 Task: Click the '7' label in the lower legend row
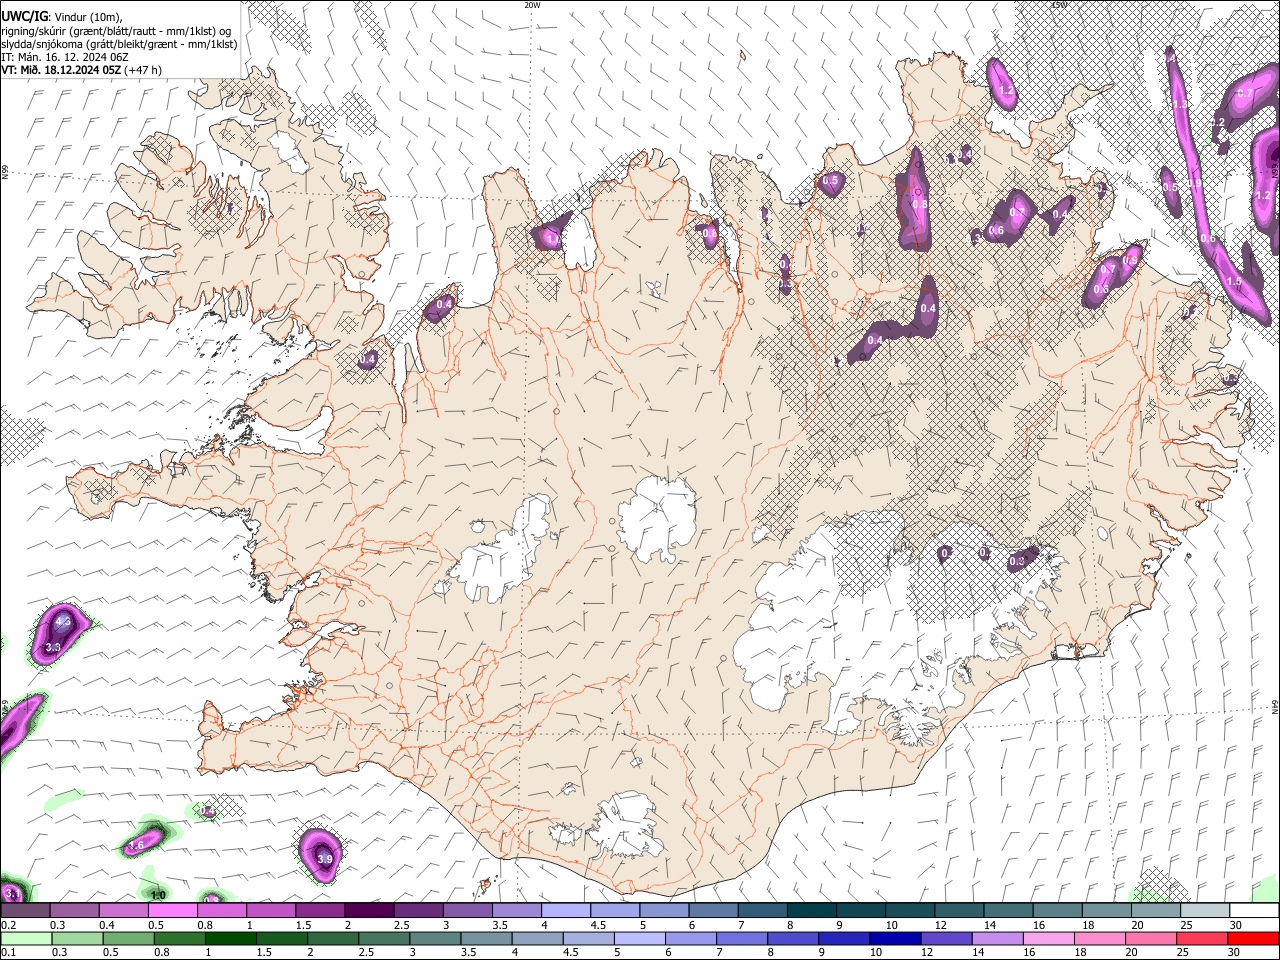click(x=719, y=952)
